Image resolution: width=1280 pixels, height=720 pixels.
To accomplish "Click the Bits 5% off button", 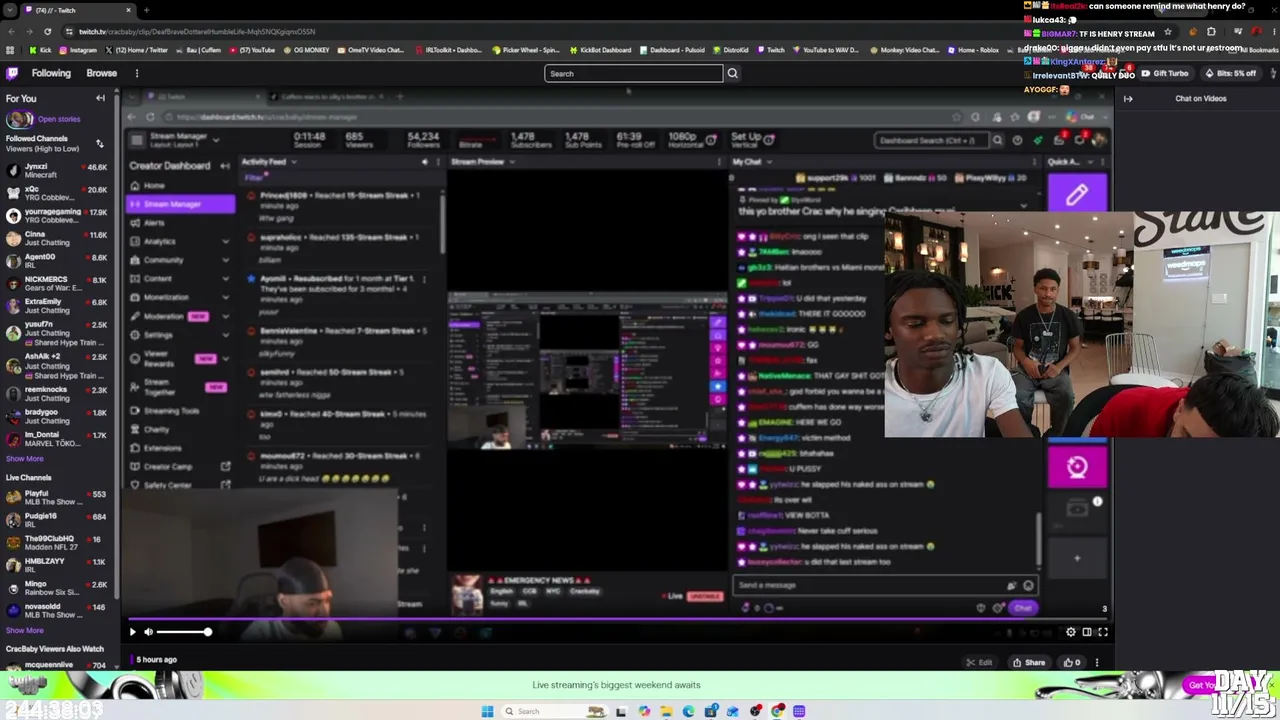I will tap(1230, 73).
